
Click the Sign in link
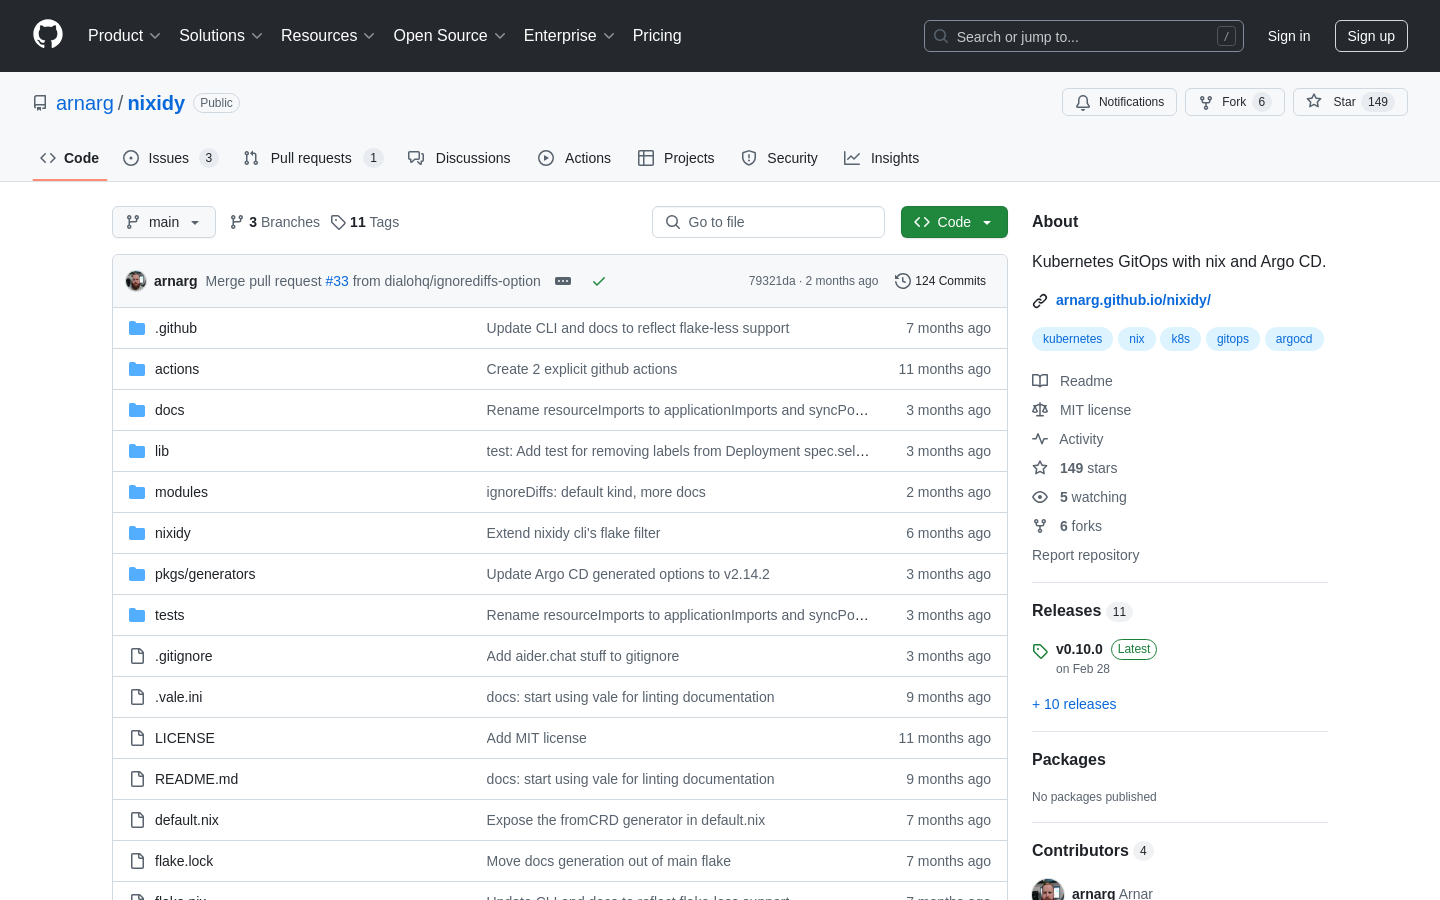pyautogui.click(x=1289, y=36)
